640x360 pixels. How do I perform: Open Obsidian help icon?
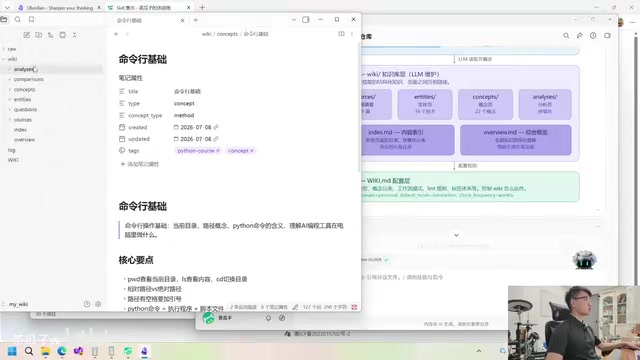click(x=87, y=304)
